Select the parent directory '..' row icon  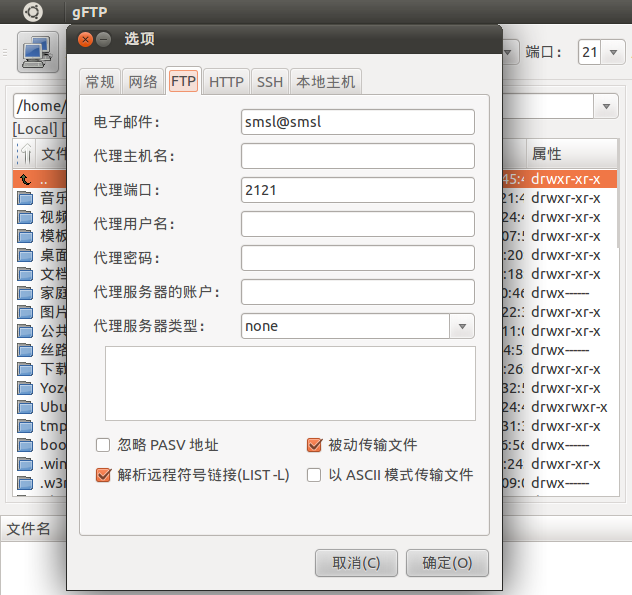[x=25, y=179]
